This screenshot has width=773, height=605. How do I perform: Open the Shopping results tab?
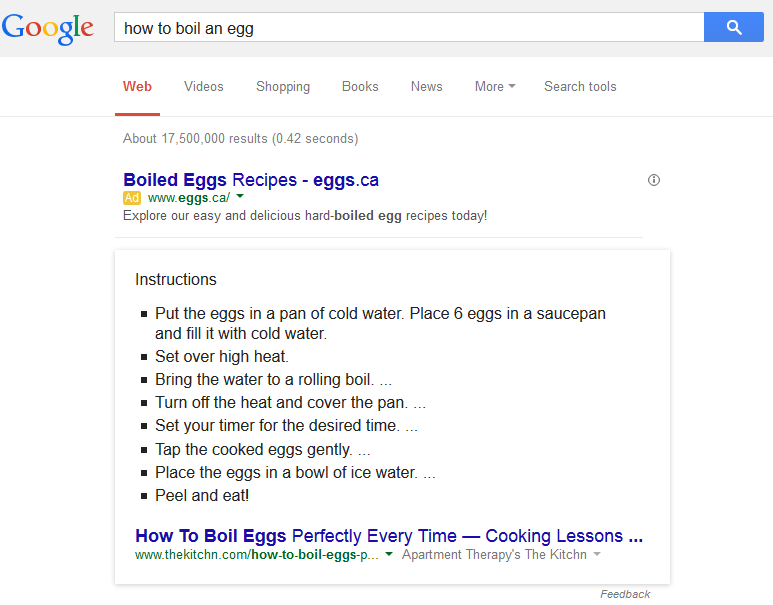(x=283, y=87)
